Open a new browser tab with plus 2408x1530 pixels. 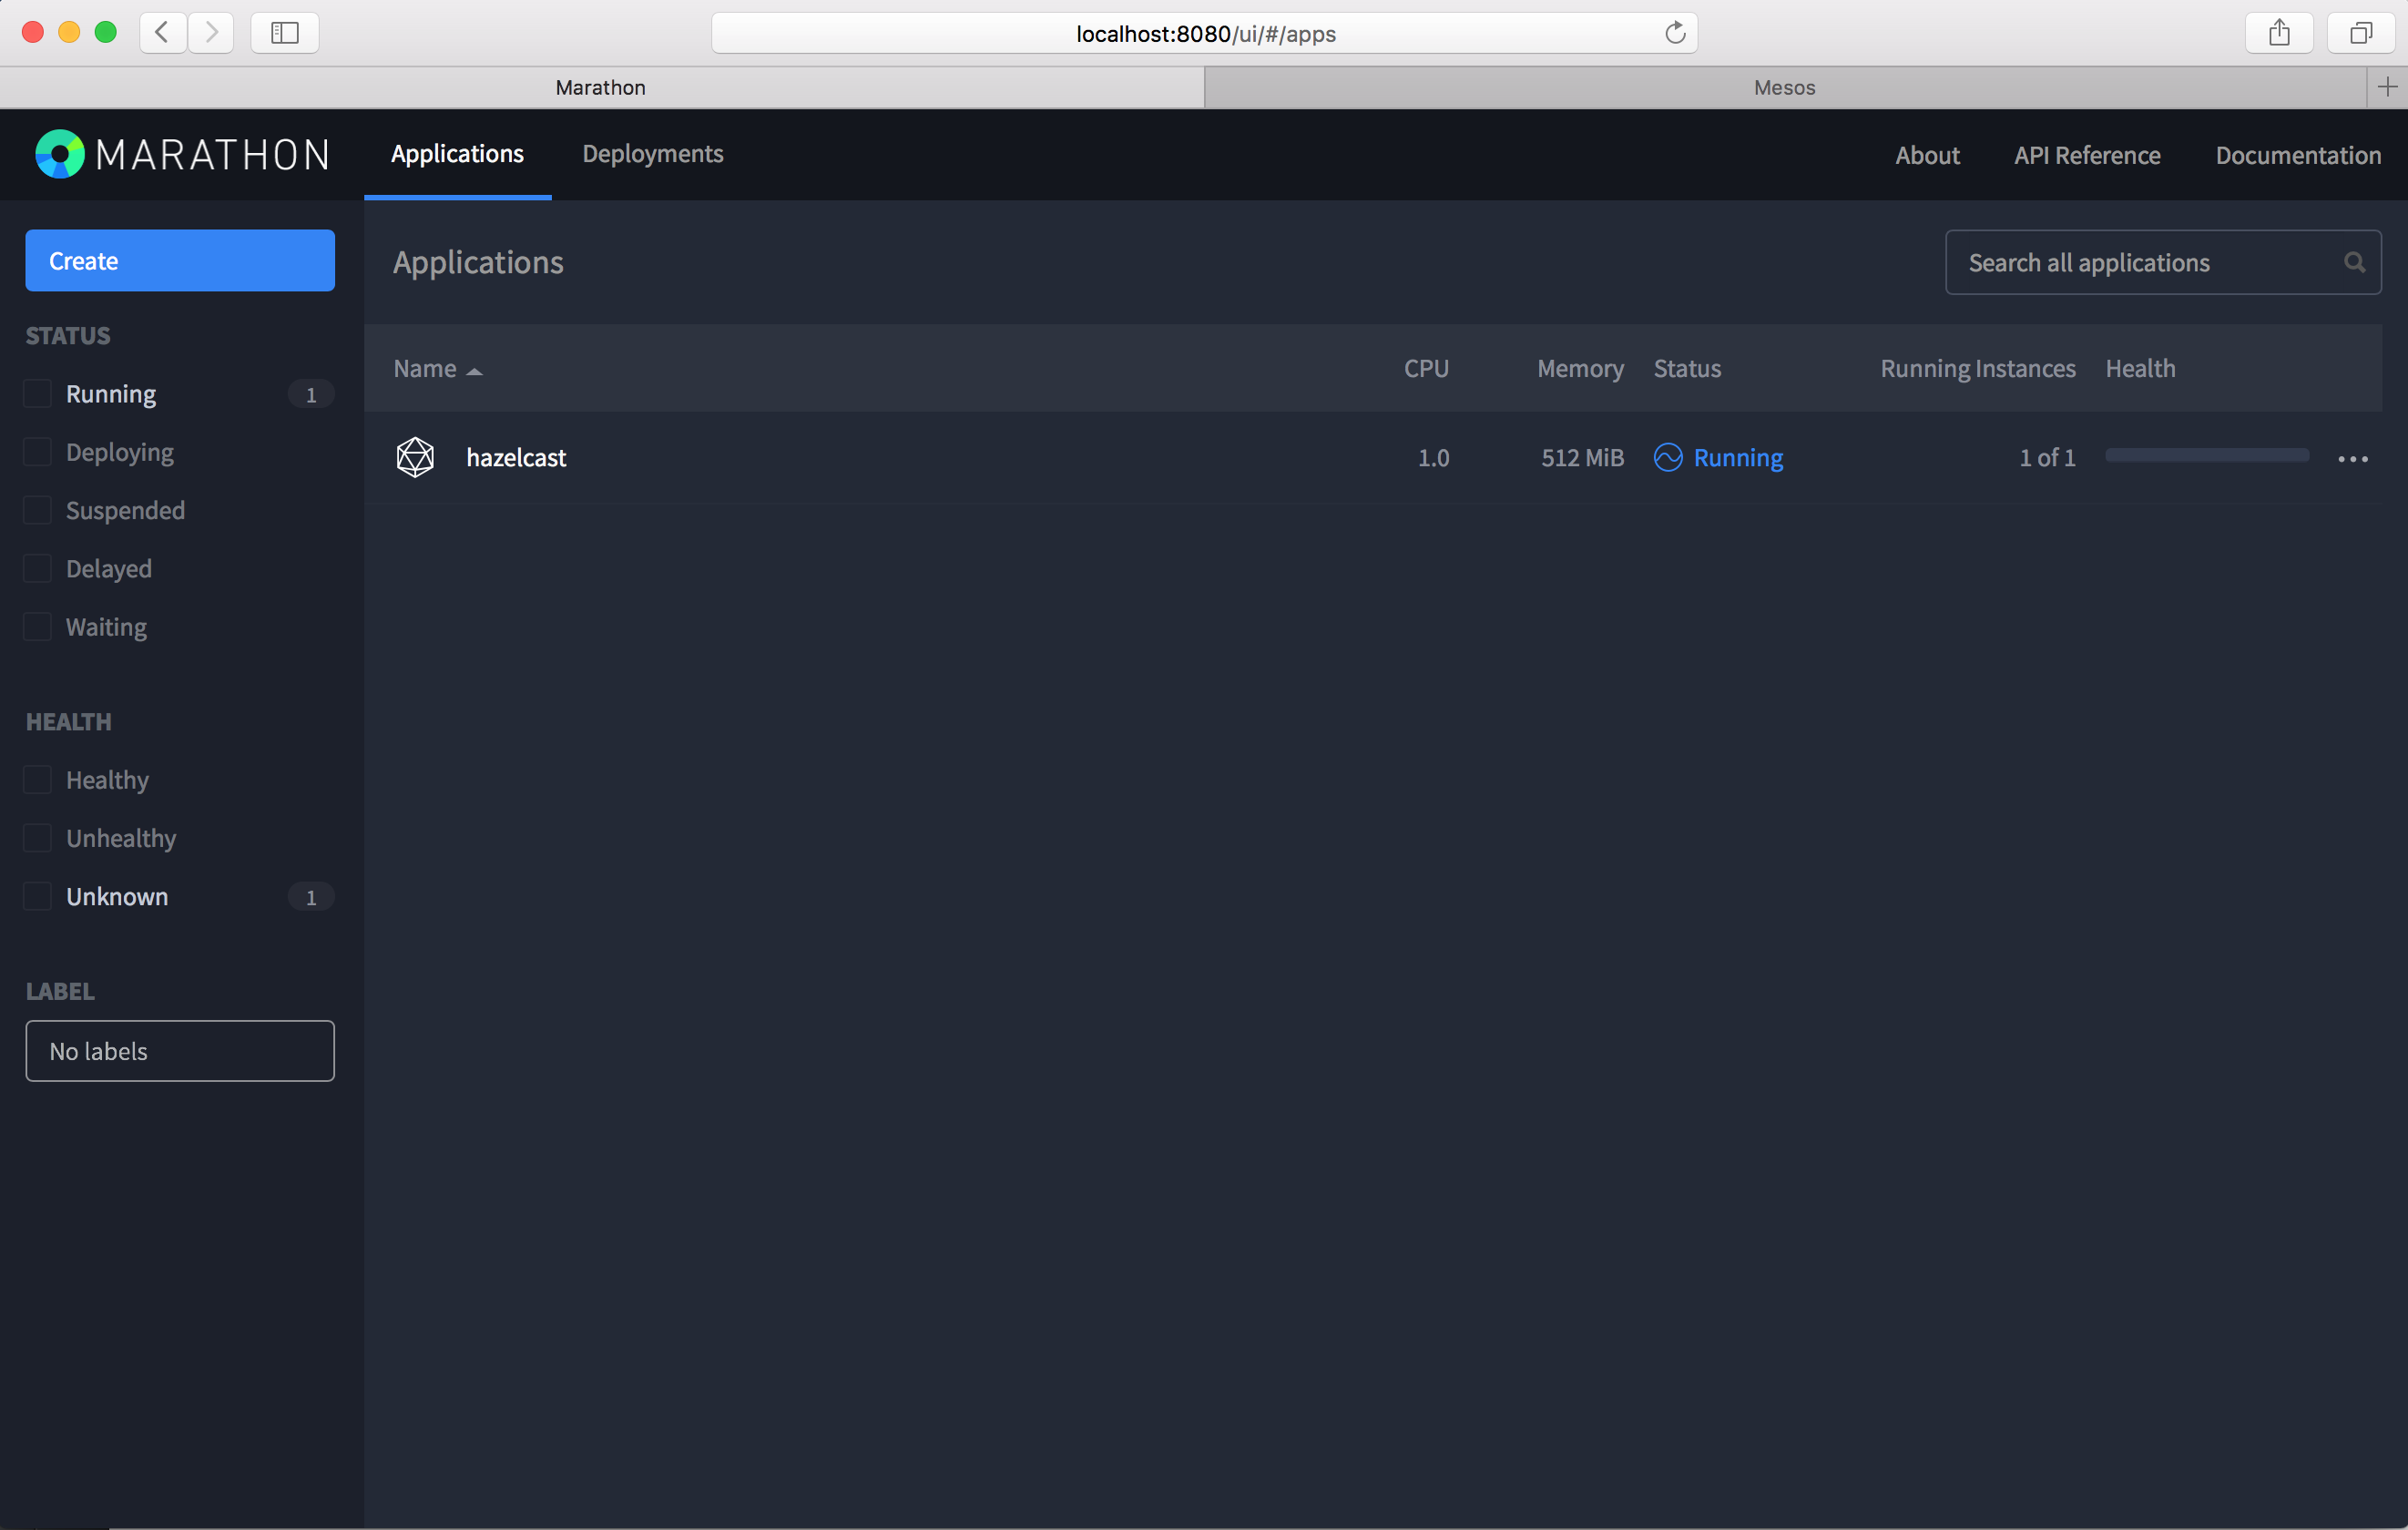(x=2388, y=87)
